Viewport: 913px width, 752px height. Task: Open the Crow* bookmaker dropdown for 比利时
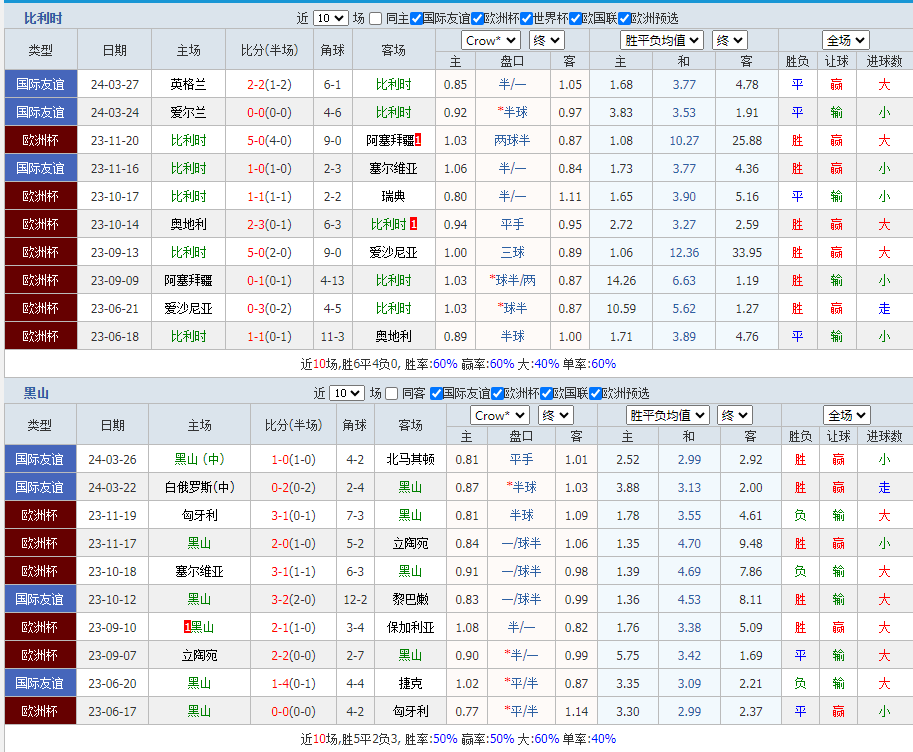489,40
